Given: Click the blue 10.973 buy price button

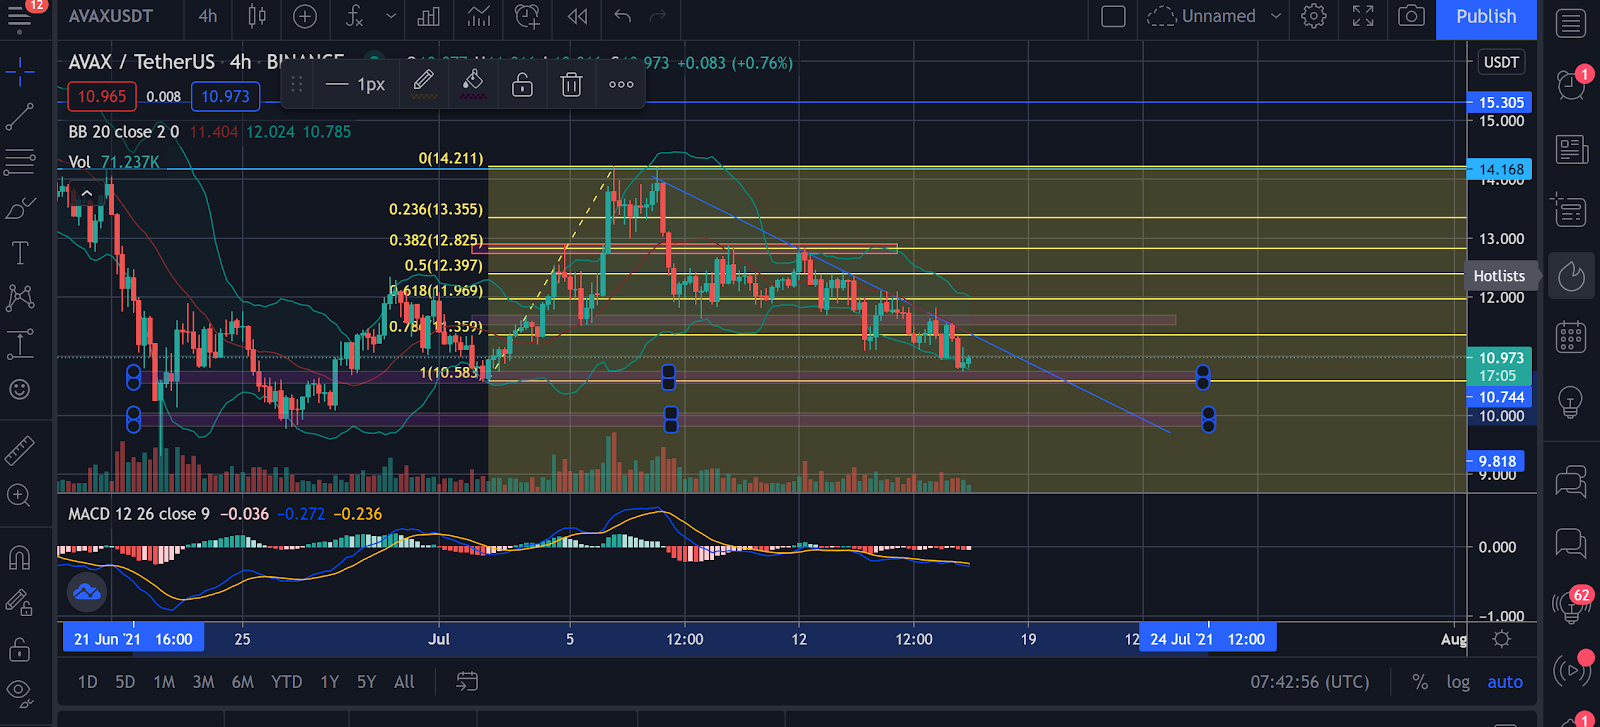Looking at the screenshot, I should (x=226, y=96).
